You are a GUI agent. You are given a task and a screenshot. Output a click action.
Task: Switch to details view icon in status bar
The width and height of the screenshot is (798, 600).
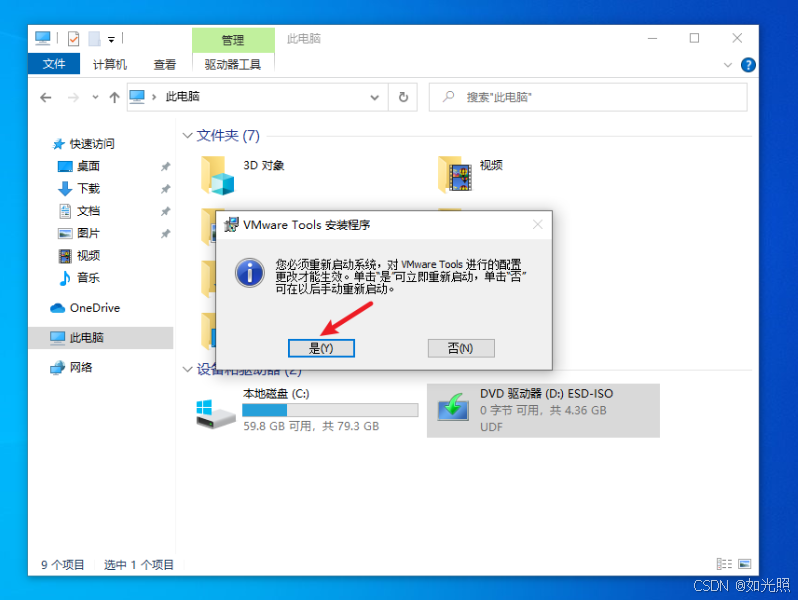point(724,564)
